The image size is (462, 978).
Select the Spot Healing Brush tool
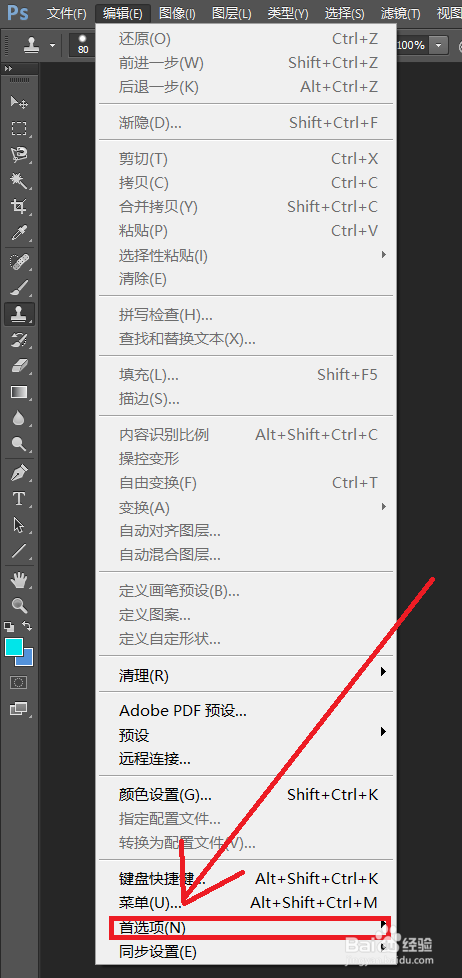coord(19,262)
